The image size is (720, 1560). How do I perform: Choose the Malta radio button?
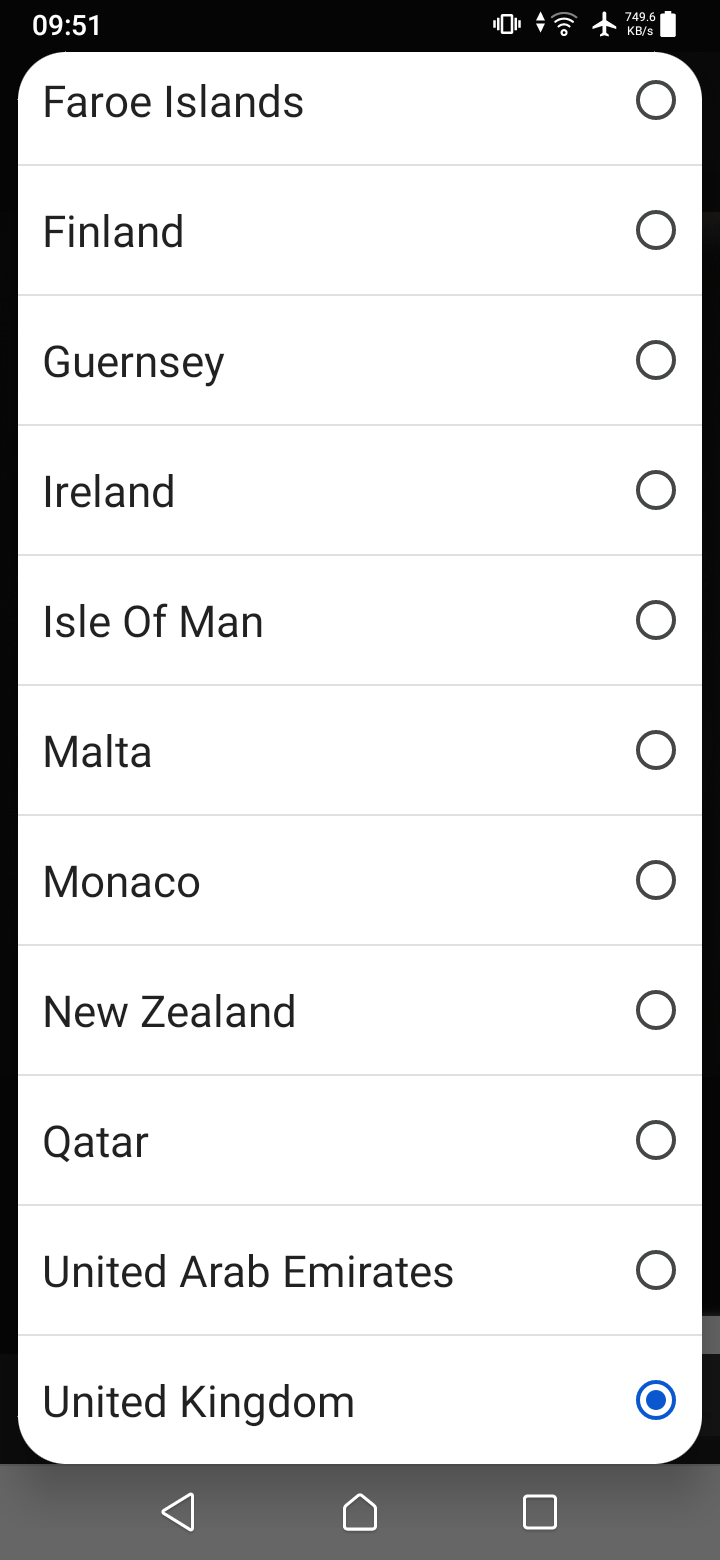(655, 750)
